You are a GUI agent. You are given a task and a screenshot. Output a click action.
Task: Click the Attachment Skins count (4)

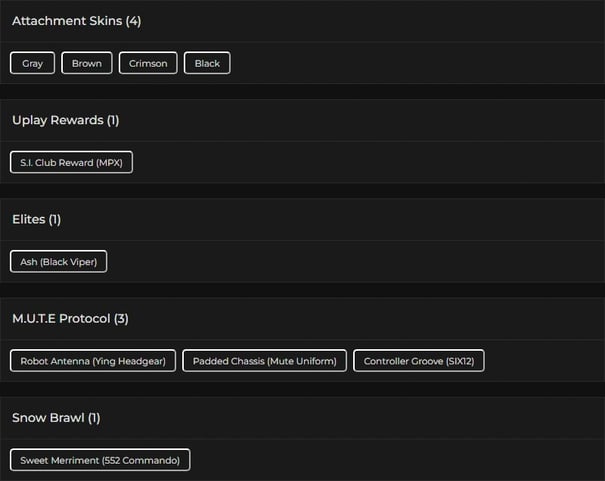[133, 21]
